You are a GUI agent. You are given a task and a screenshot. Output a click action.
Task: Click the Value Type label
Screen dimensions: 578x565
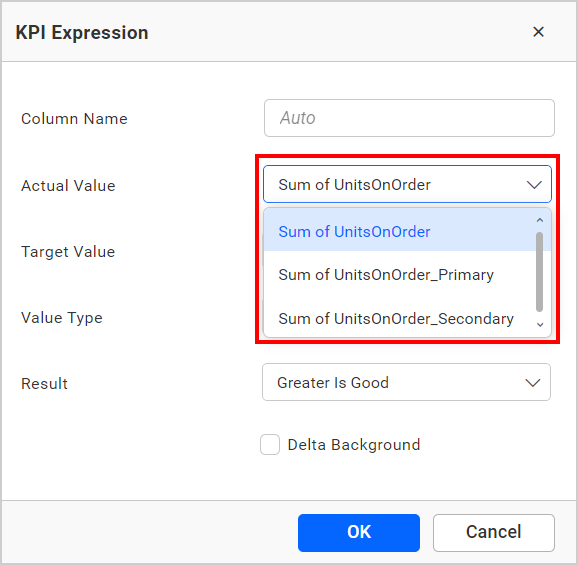click(x=62, y=318)
